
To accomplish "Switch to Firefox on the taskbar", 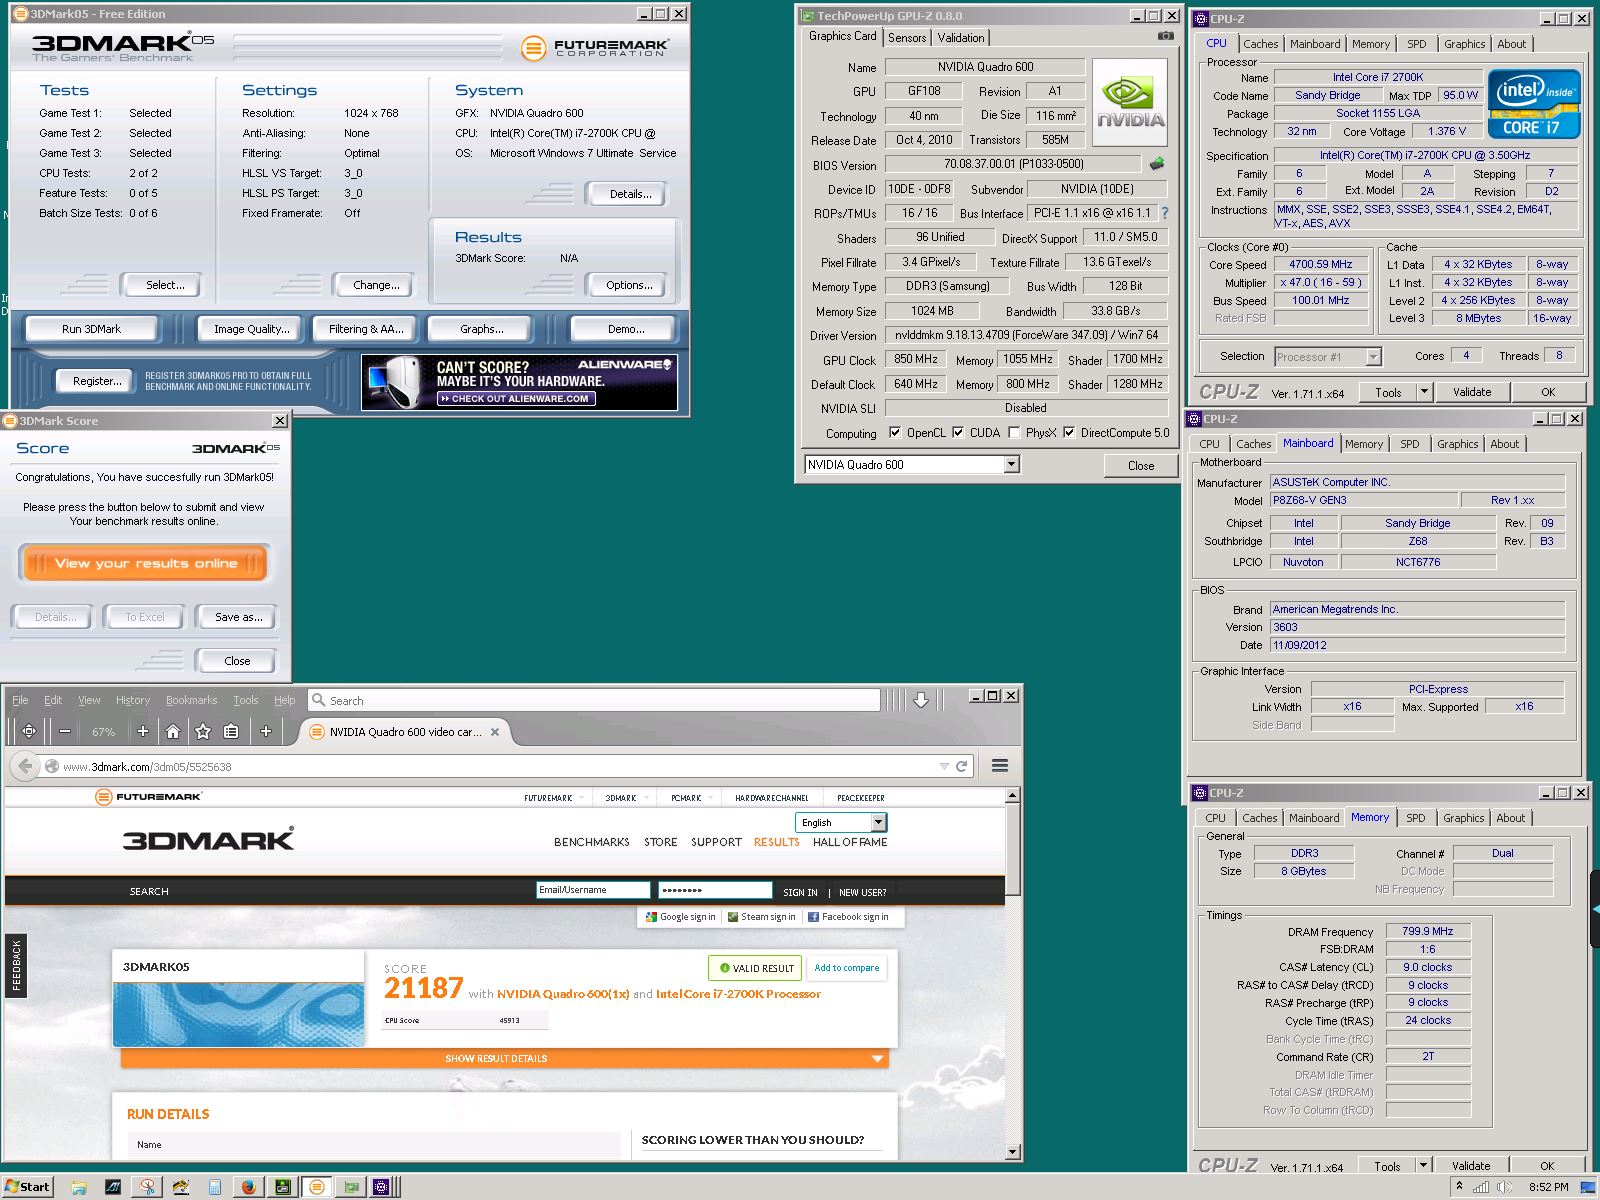I will [x=249, y=1187].
